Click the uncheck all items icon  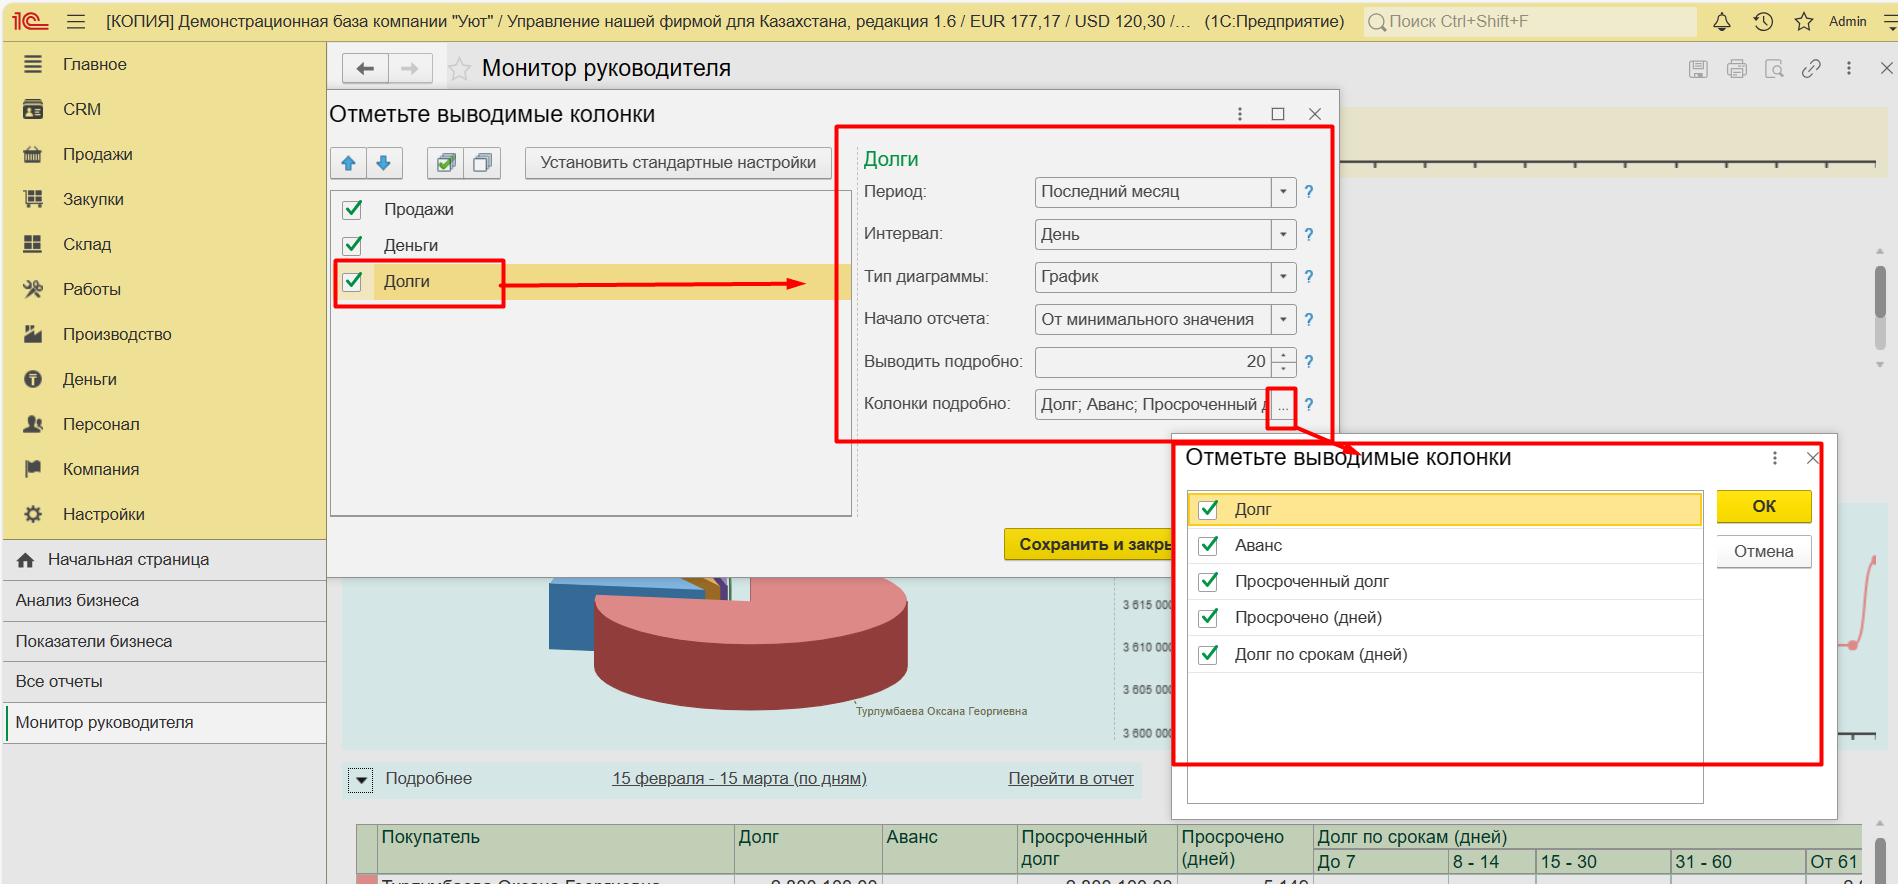pyautogui.click(x=482, y=163)
